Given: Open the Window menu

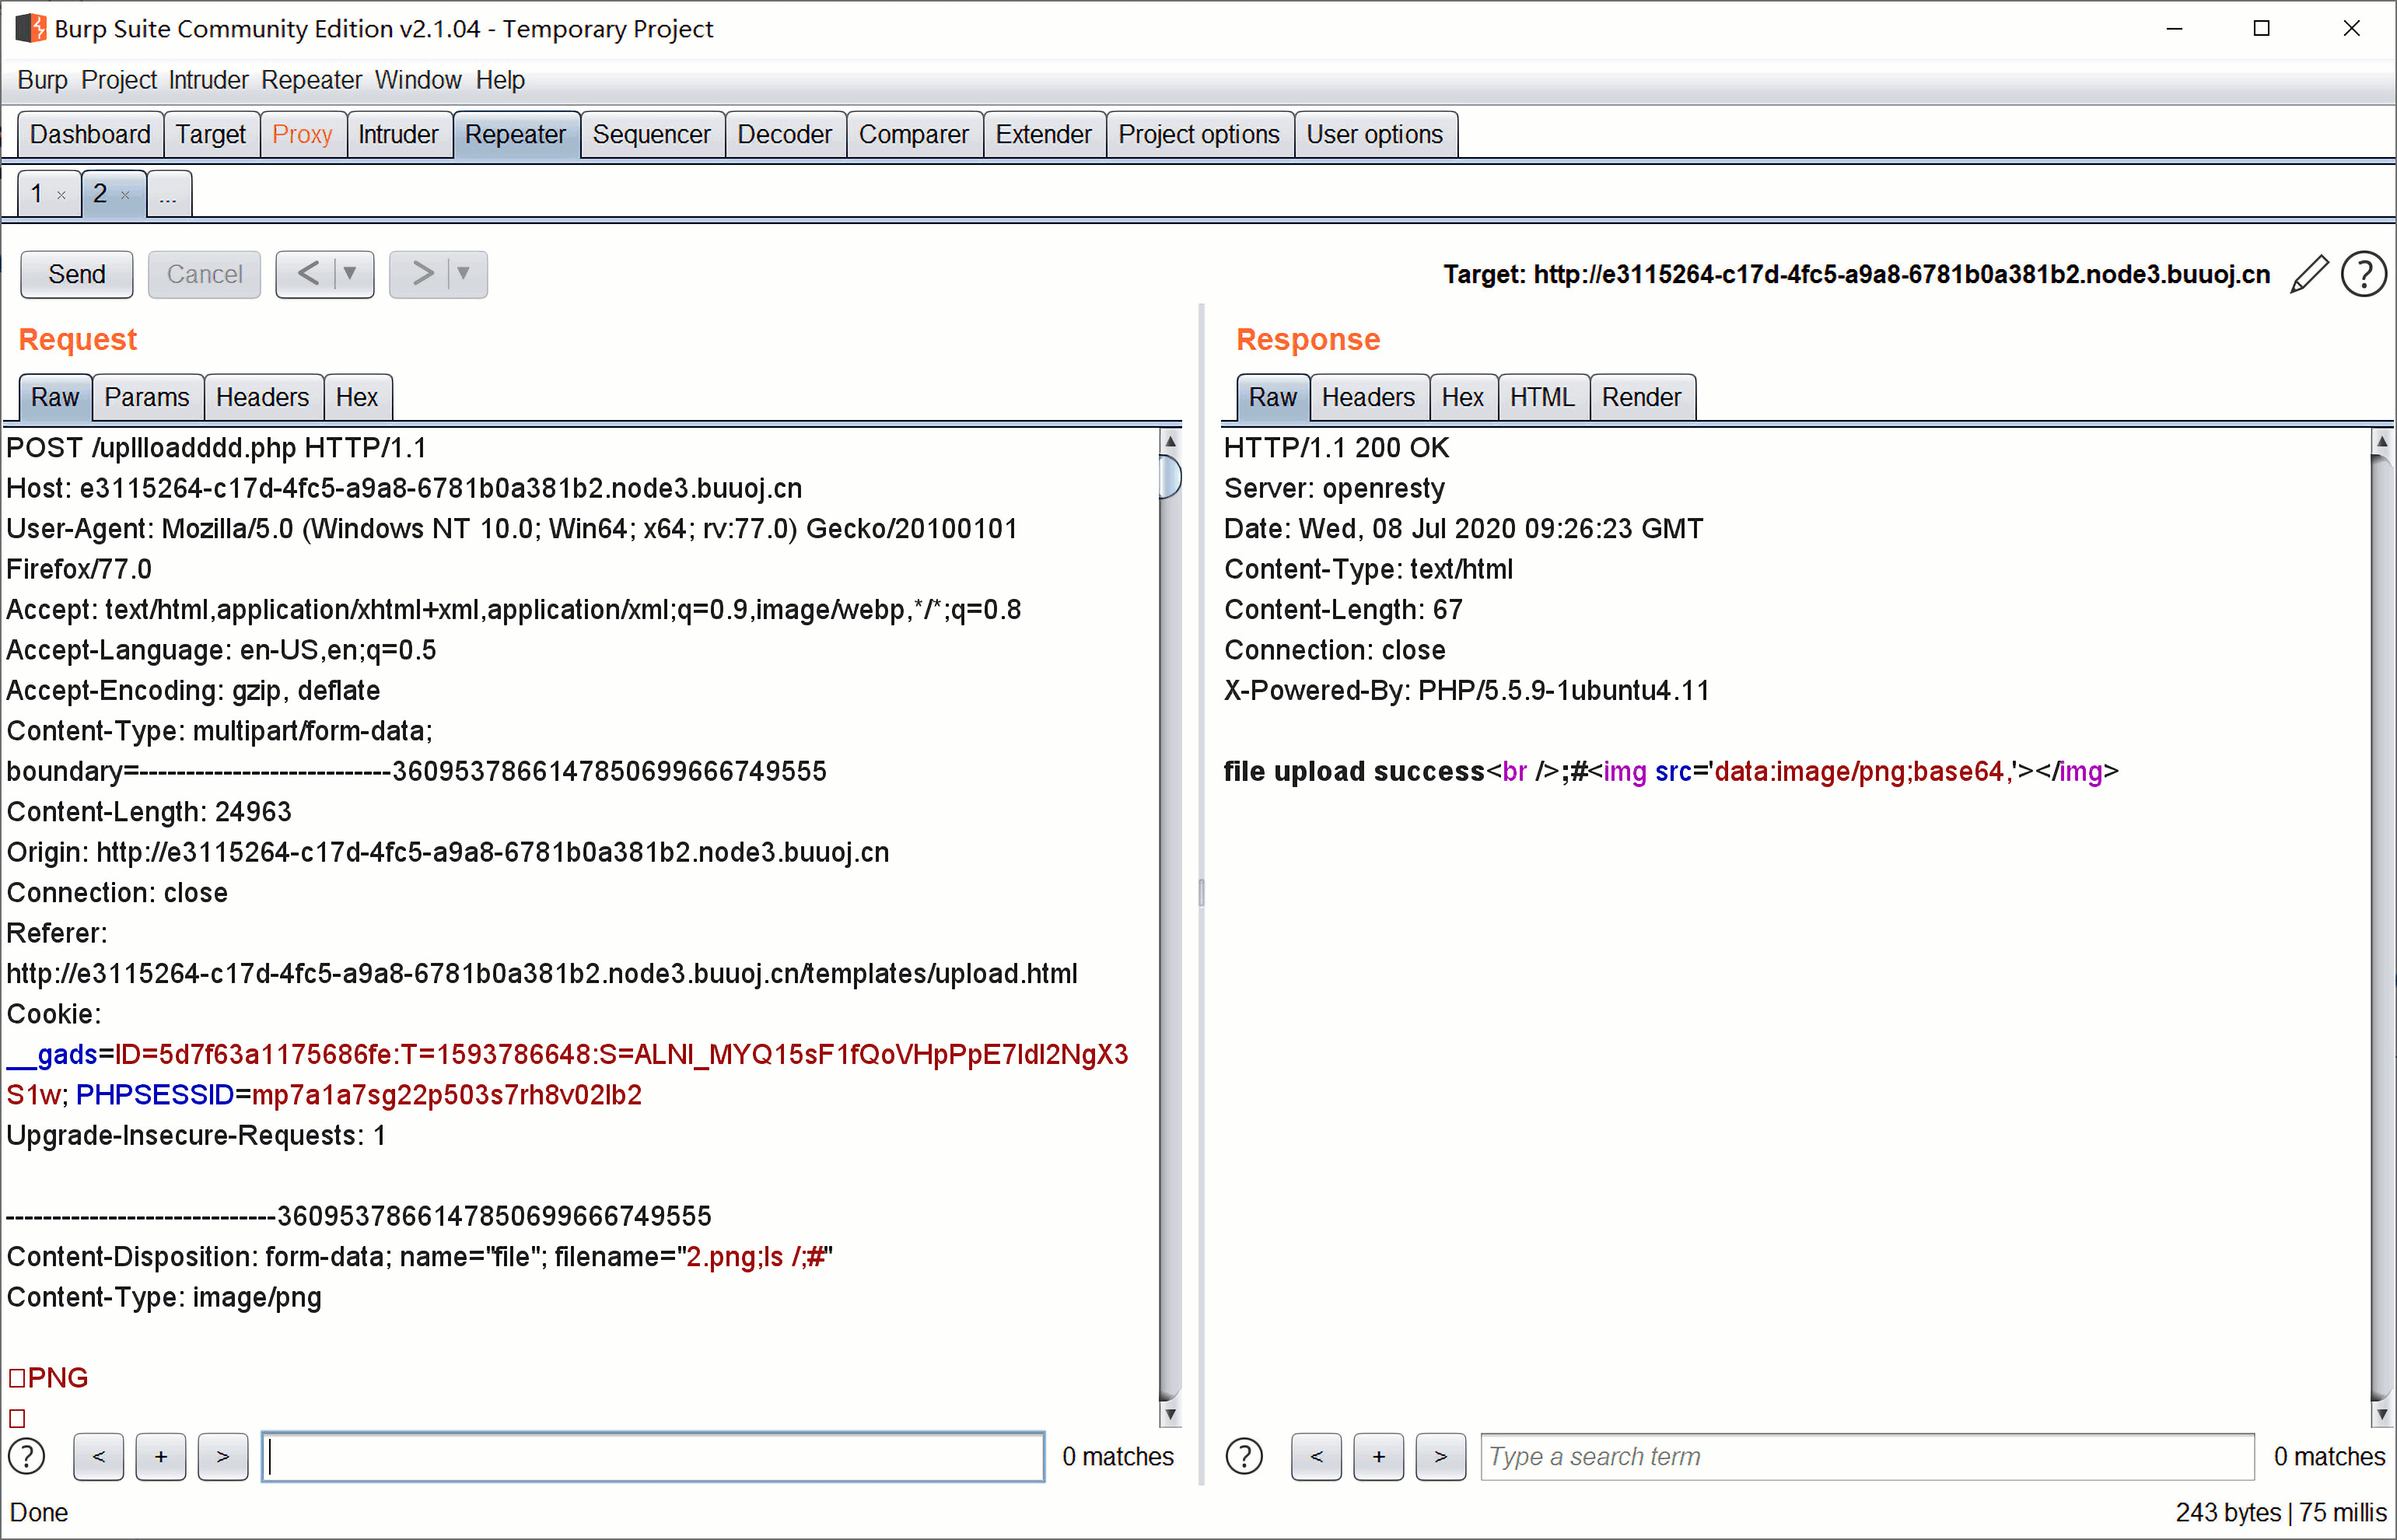Looking at the screenshot, I should pos(418,80).
